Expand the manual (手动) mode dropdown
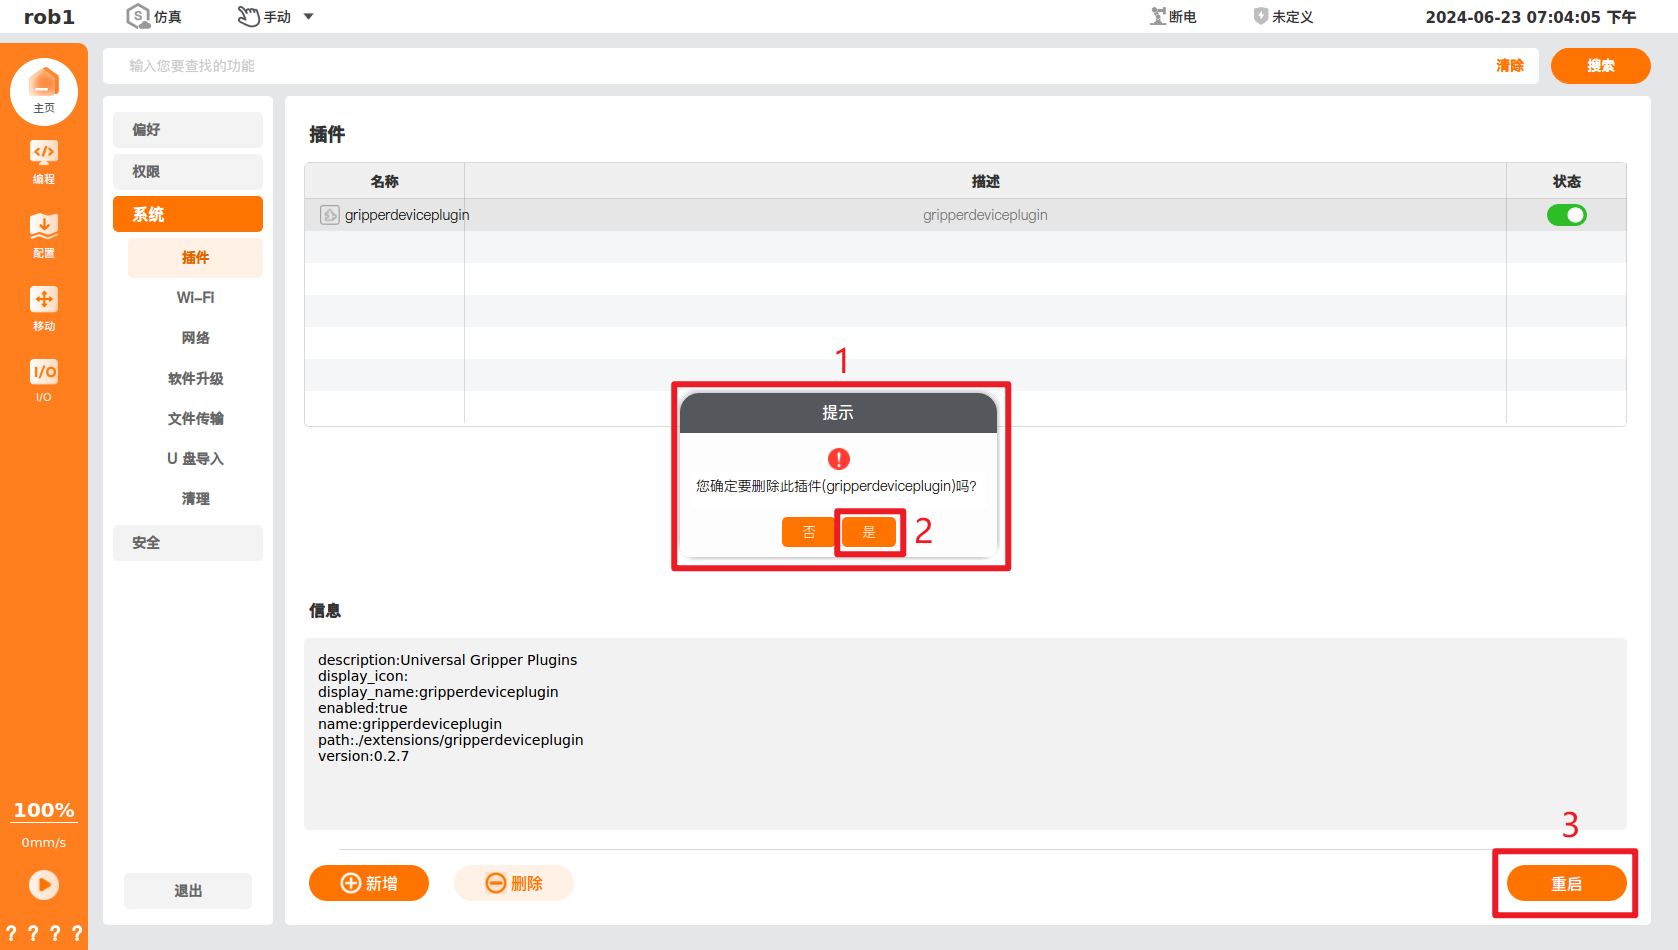Screen dimensions: 1678x950 click(309, 16)
